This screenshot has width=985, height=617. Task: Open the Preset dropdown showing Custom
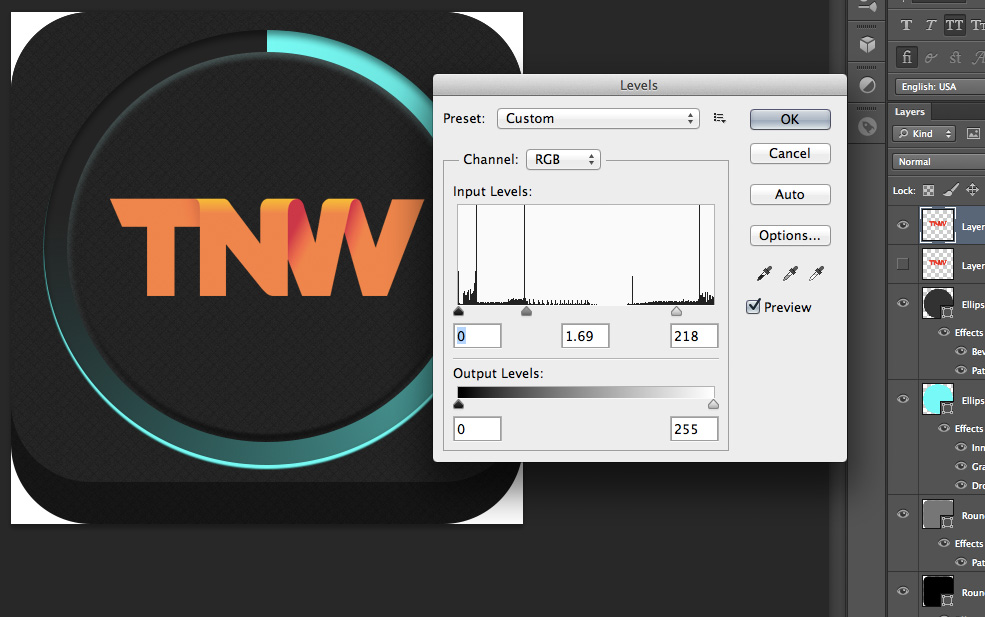point(598,118)
